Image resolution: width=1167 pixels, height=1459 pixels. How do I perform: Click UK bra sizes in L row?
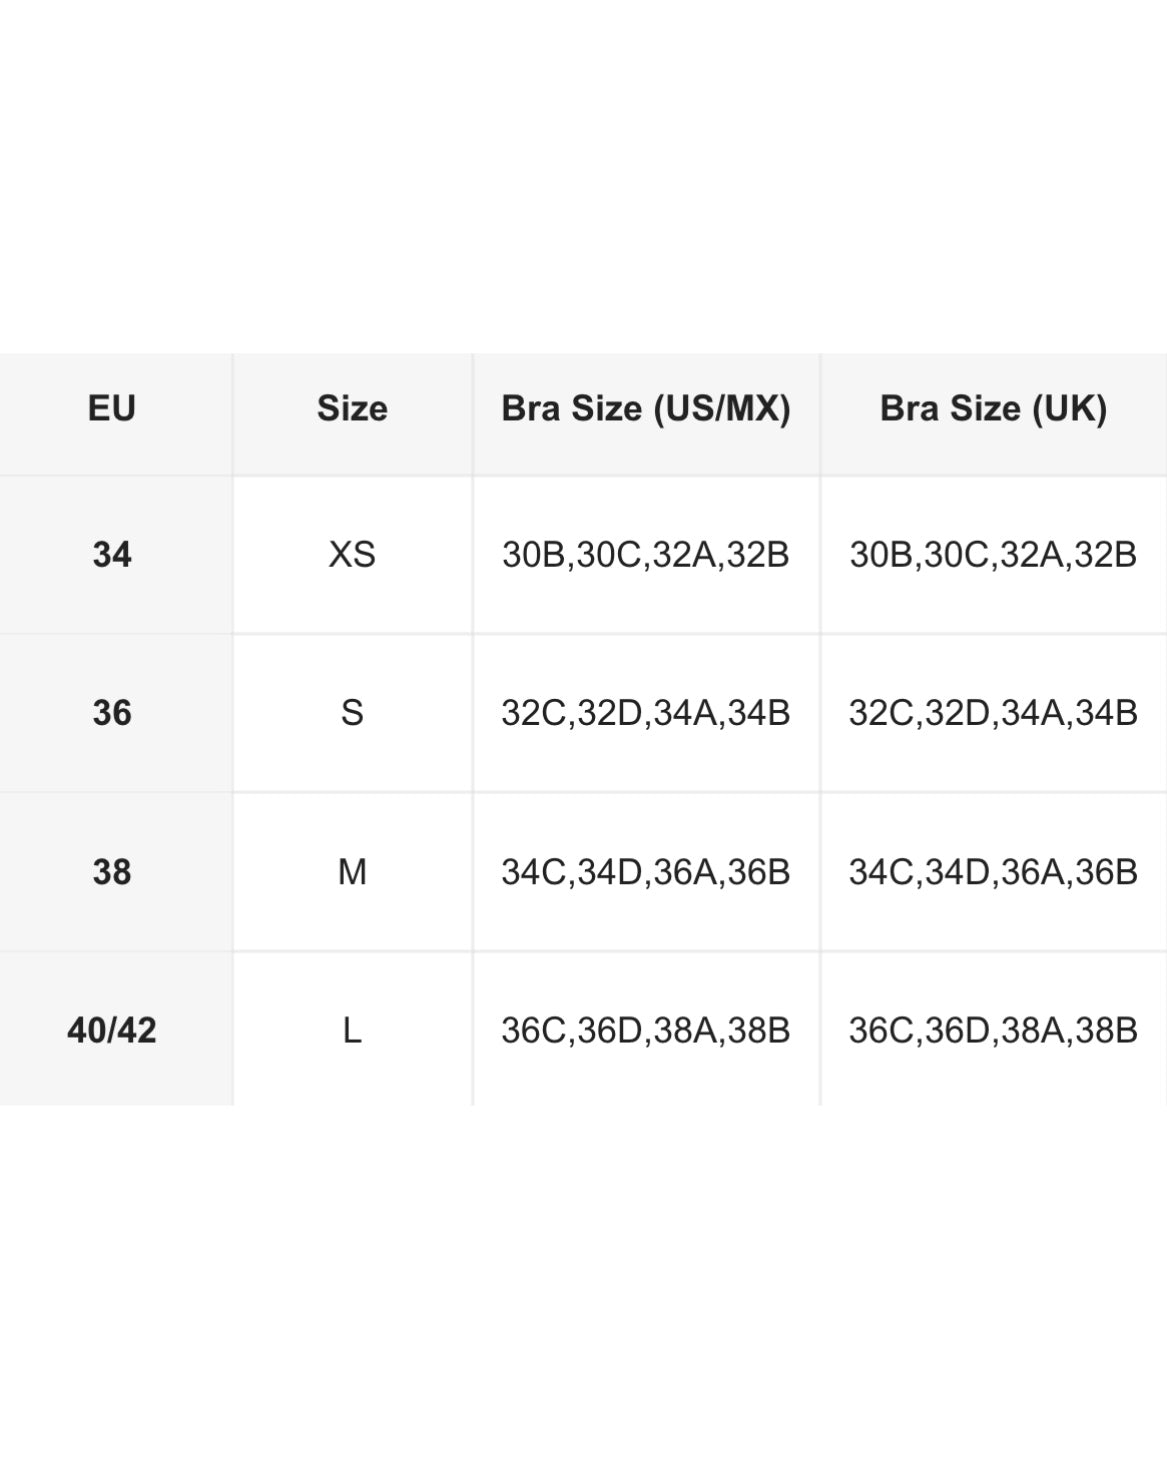993,1030
